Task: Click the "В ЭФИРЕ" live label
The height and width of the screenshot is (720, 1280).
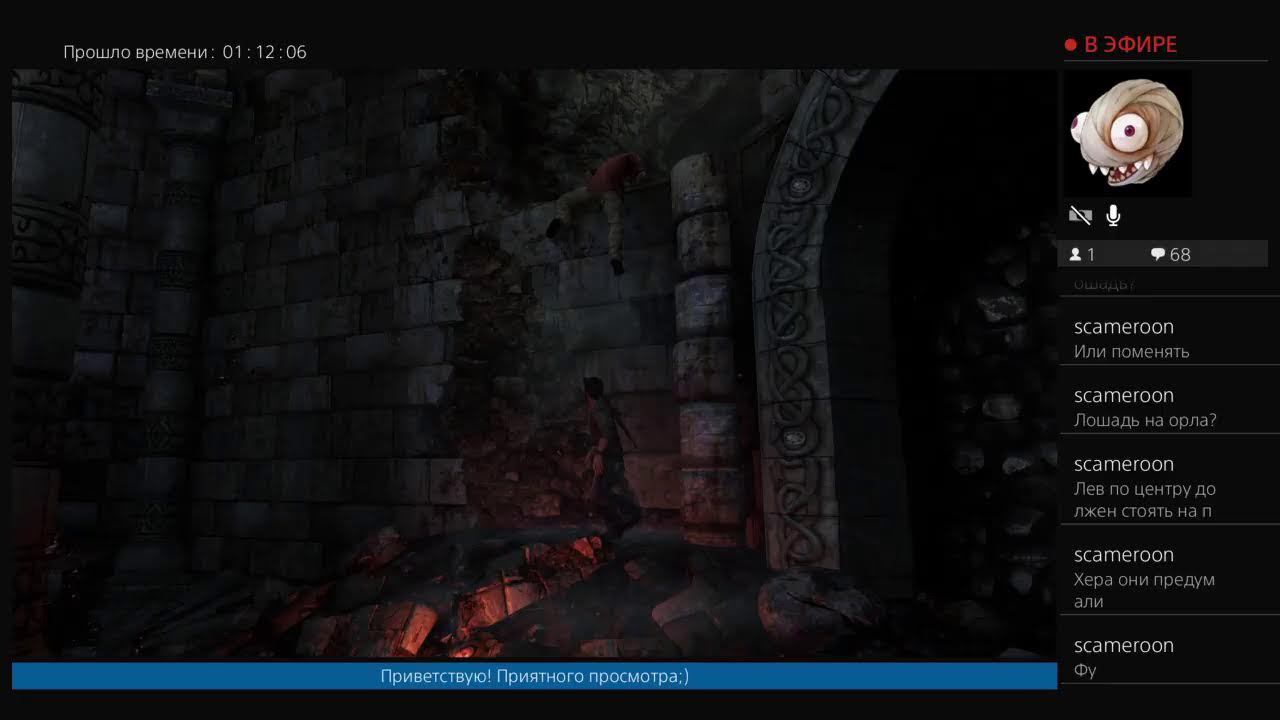Action: click(1130, 45)
